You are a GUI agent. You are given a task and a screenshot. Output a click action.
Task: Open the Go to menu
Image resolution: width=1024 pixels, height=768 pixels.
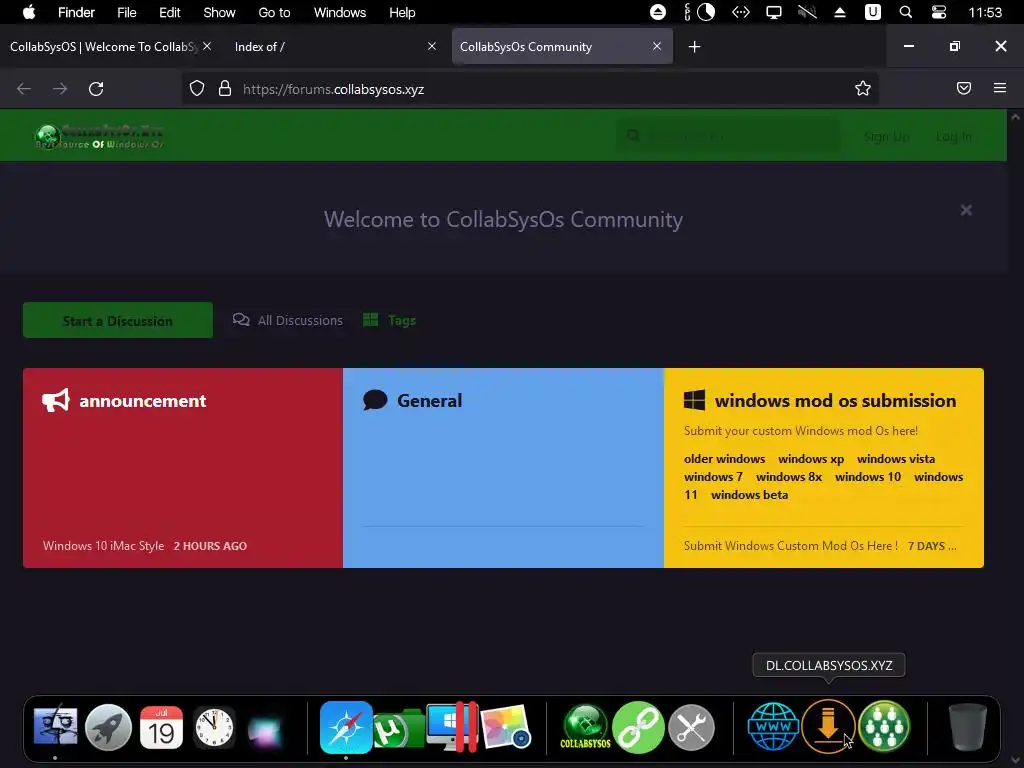(x=274, y=12)
